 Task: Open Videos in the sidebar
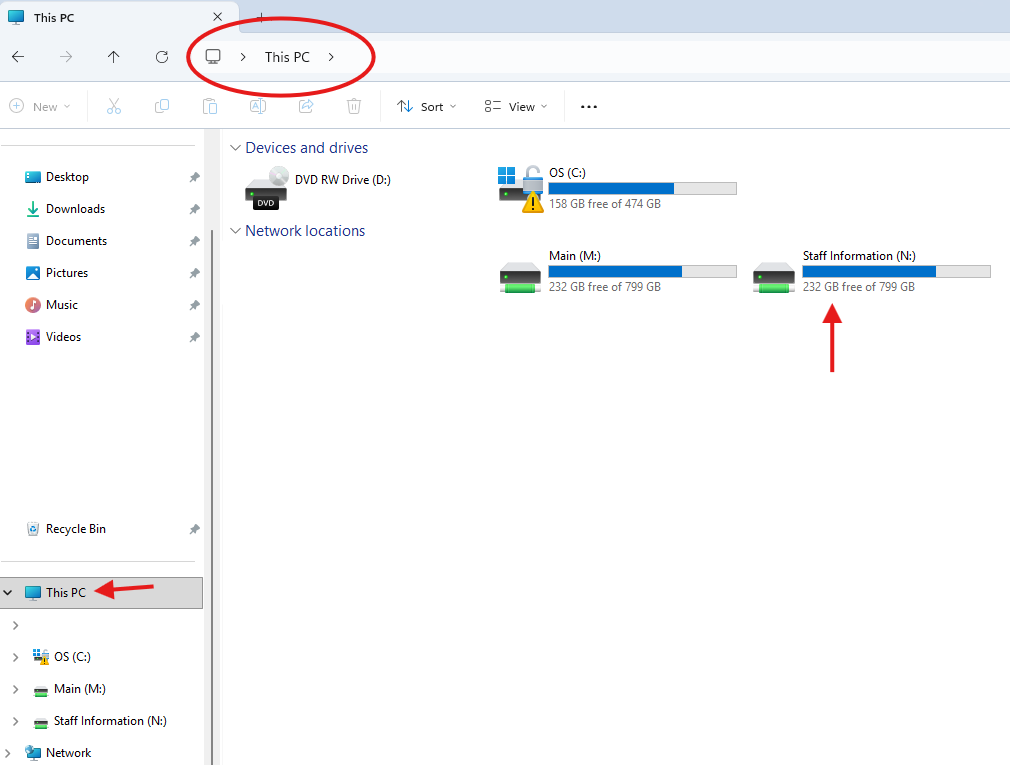pos(63,337)
